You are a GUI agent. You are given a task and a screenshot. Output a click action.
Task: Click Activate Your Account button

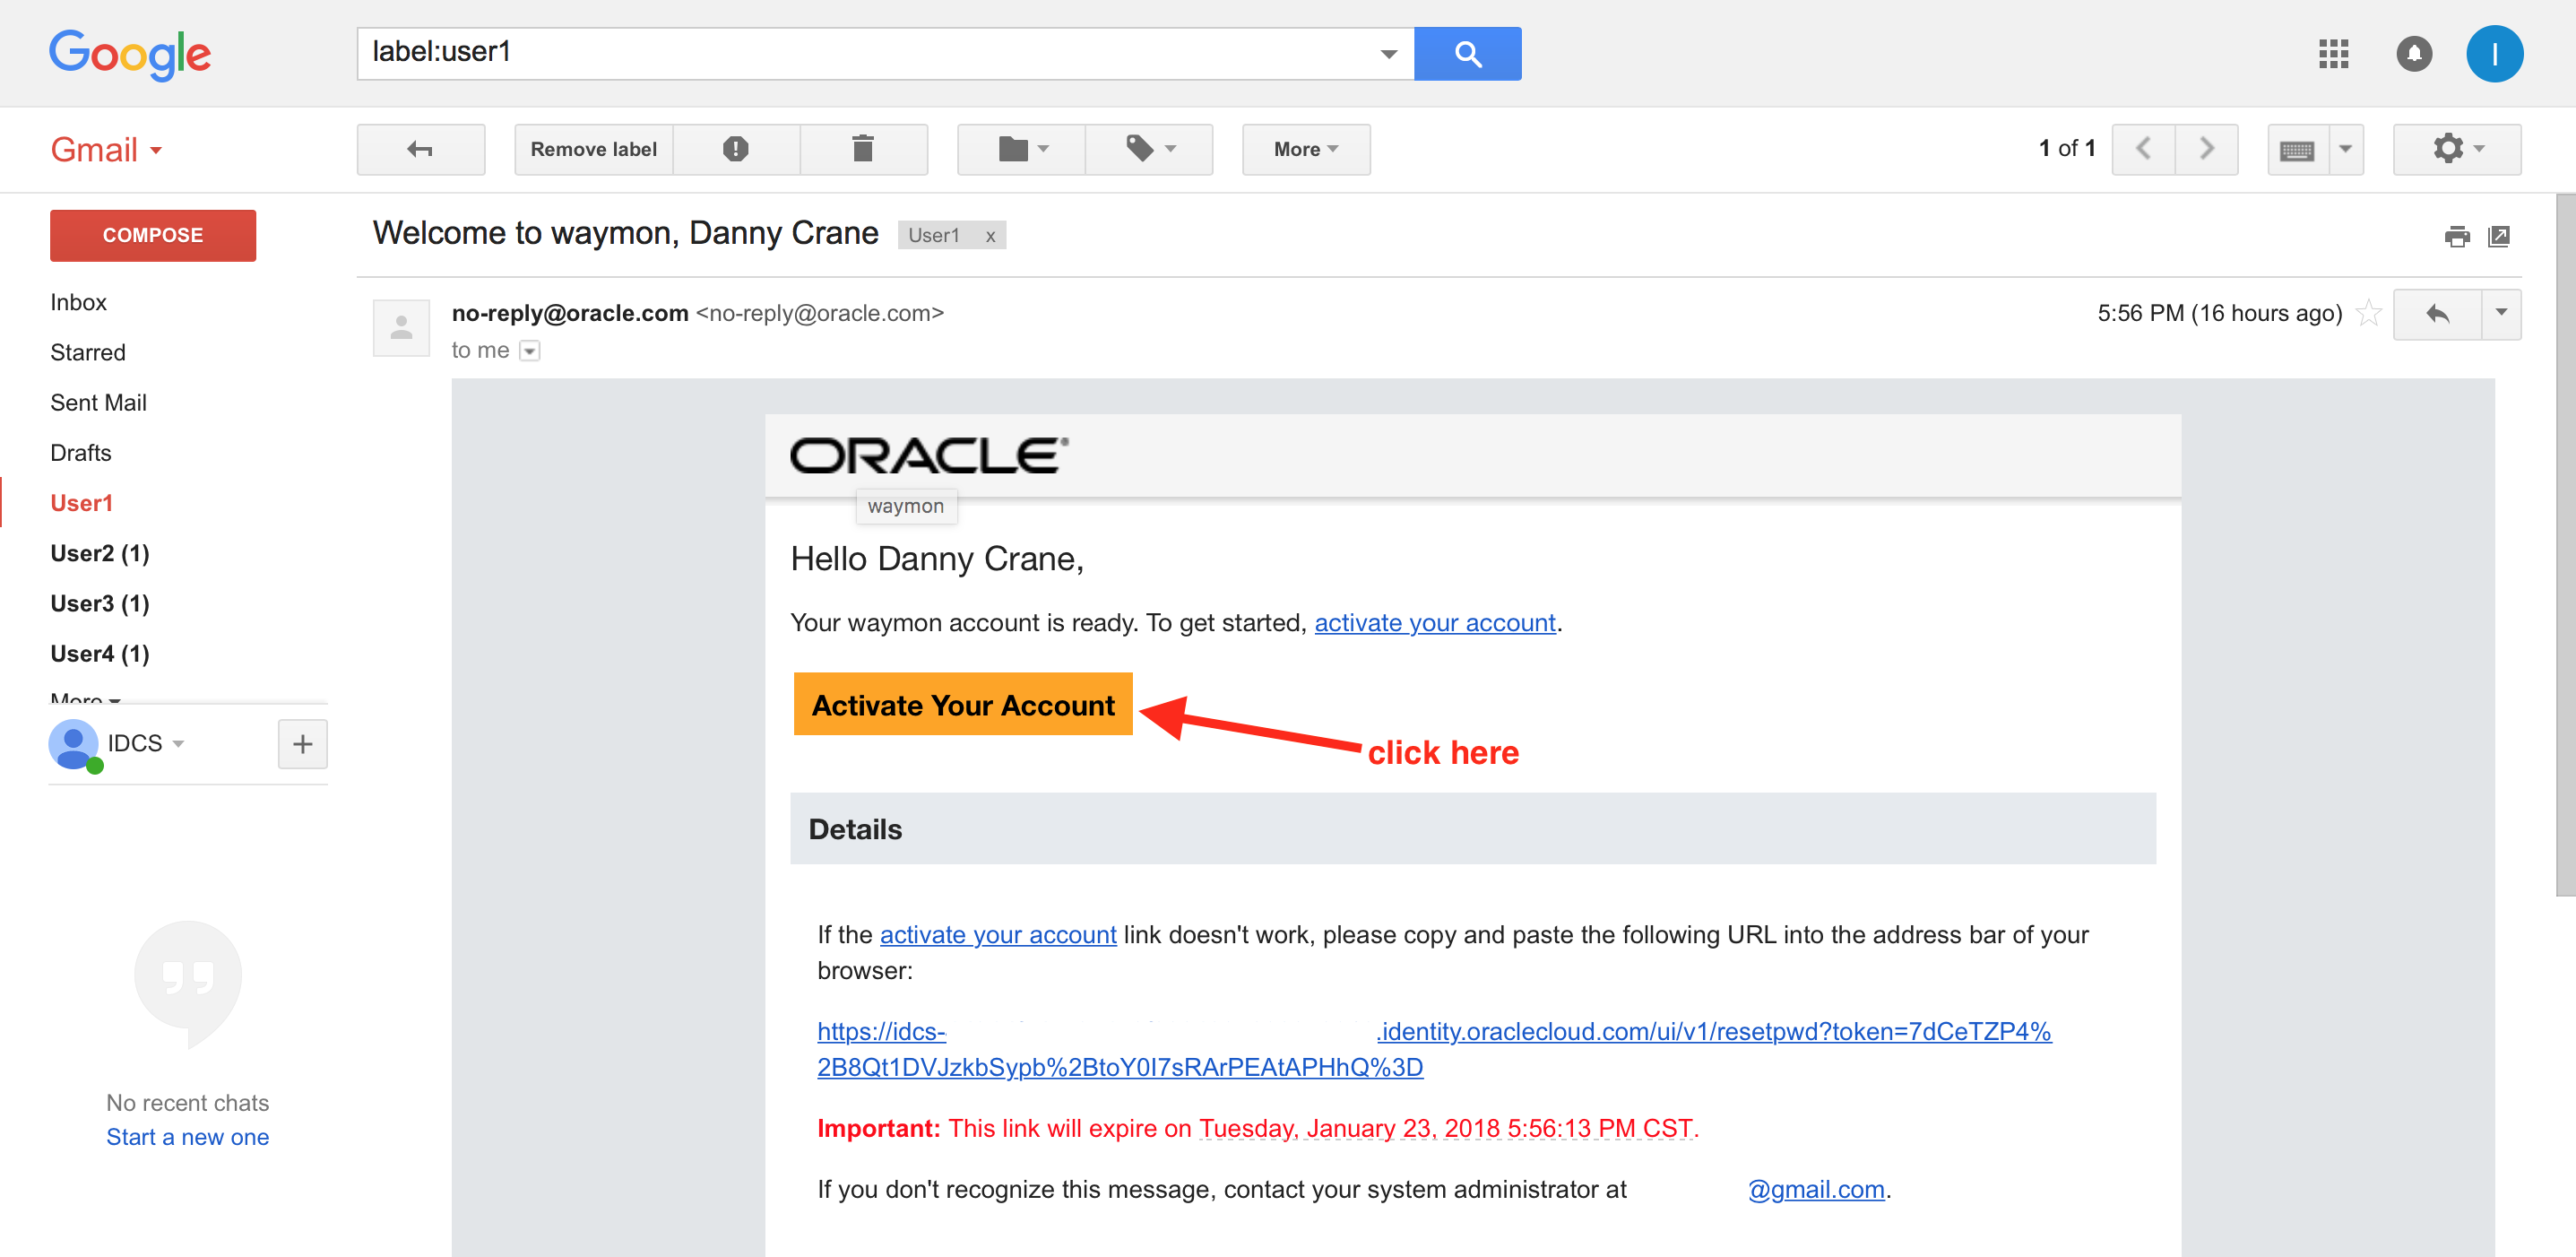pyautogui.click(x=963, y=705)
